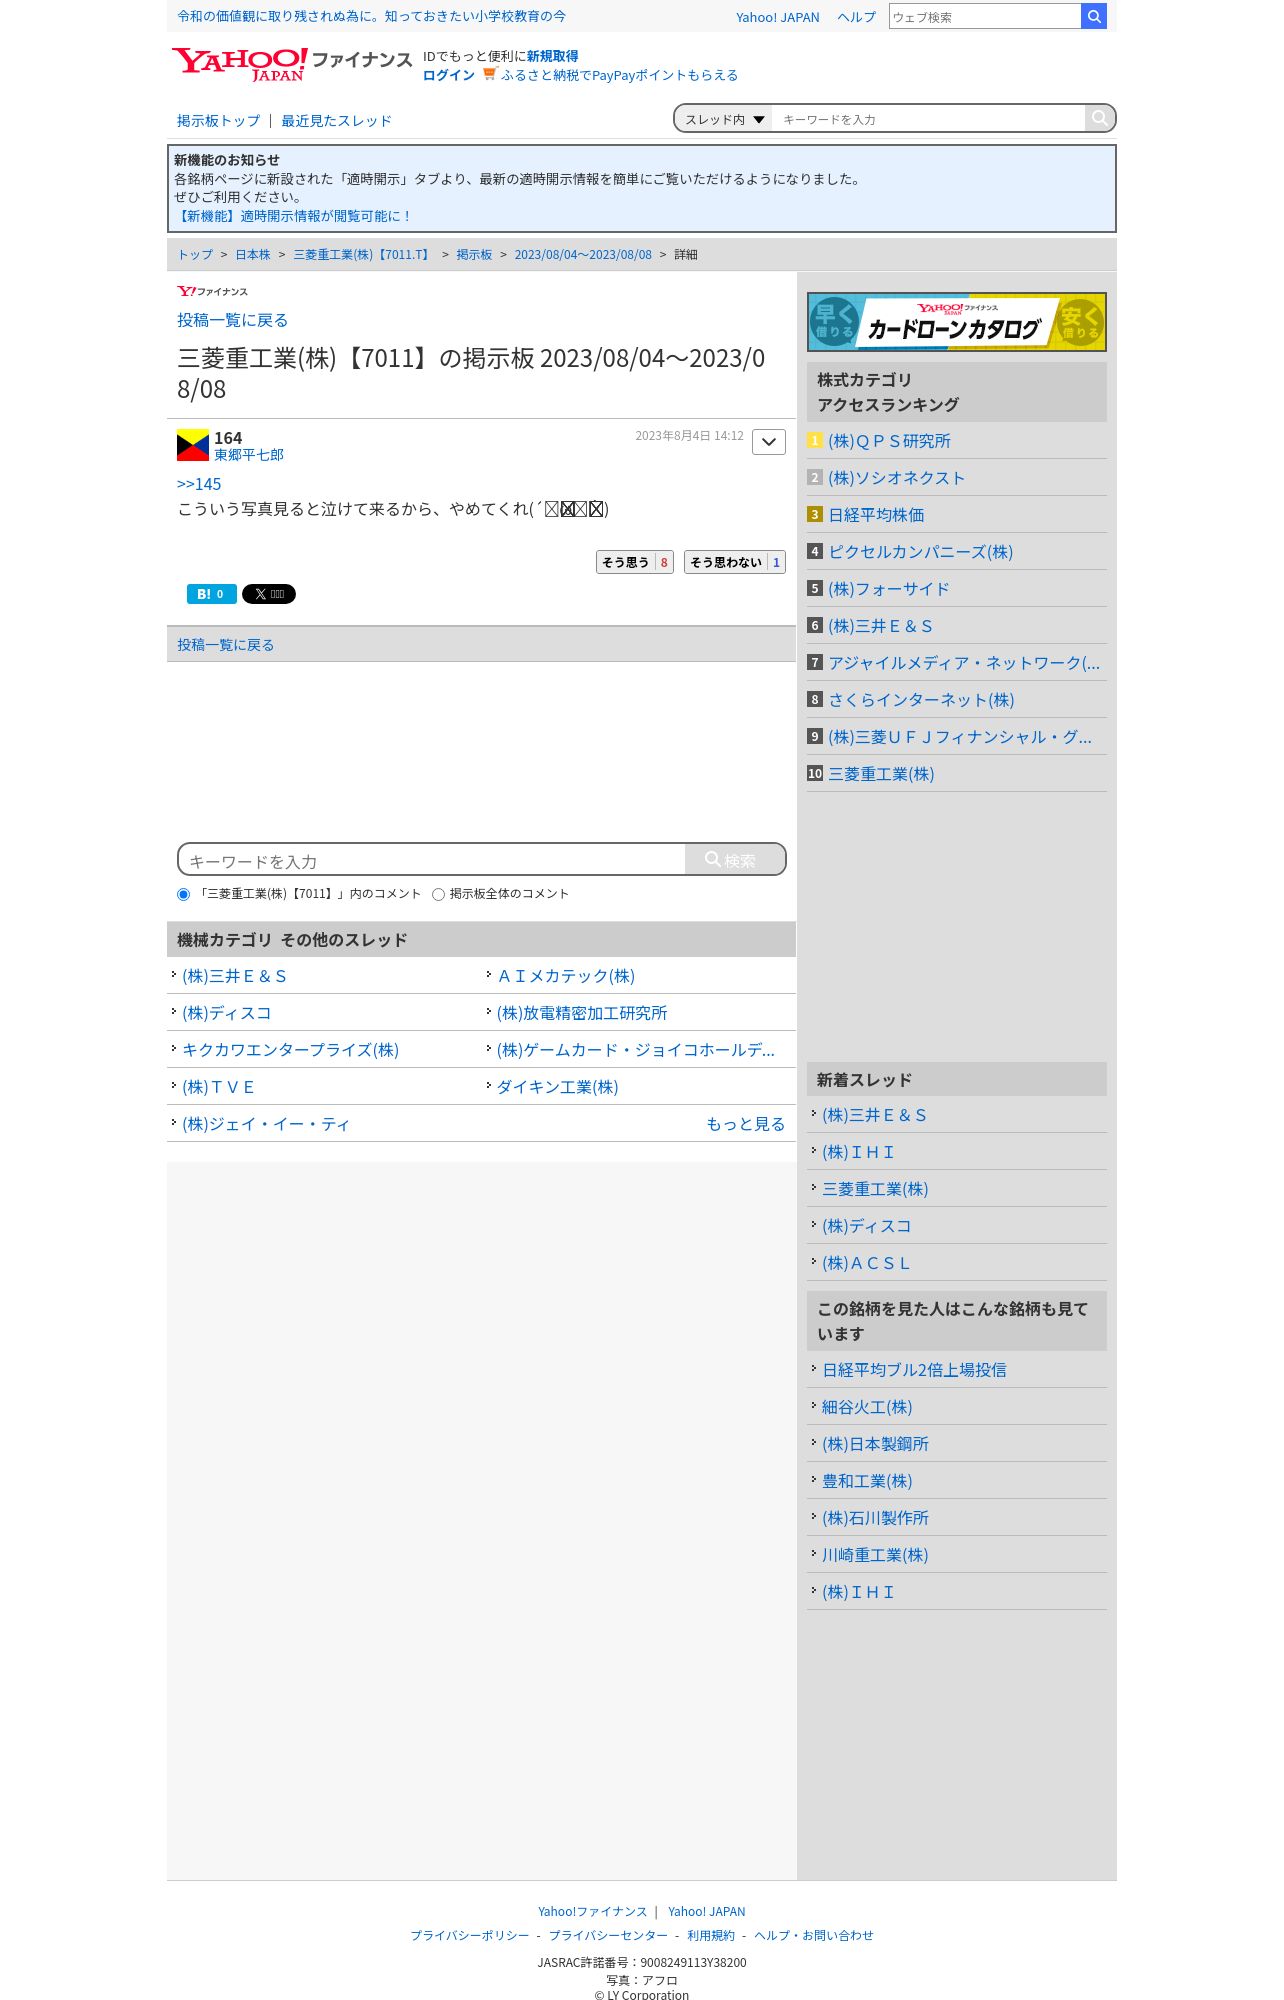Screen dimensions: 1284x2000
Task: Click the shopping cart furusato tax icon
Action: click(x=489, y=74)
